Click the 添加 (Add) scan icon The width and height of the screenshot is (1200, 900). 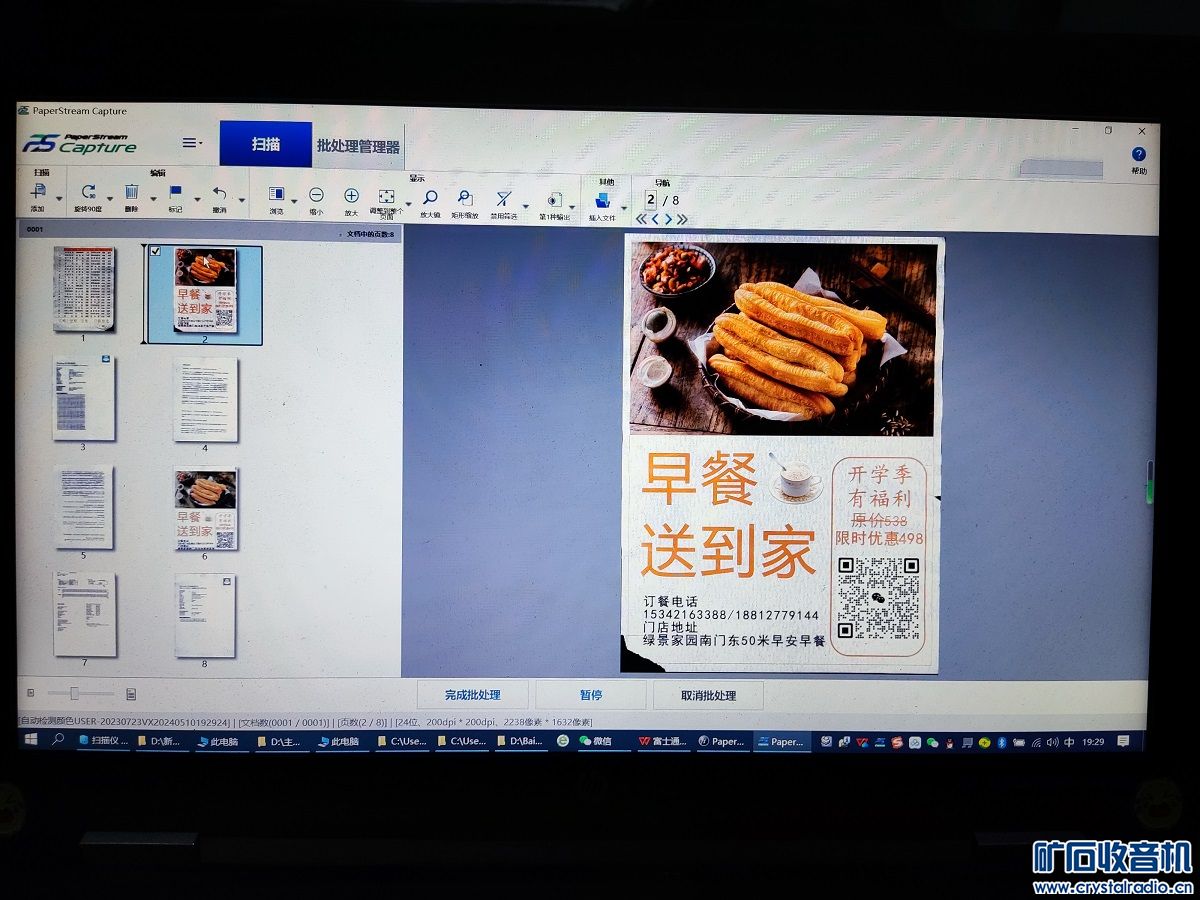39,191
